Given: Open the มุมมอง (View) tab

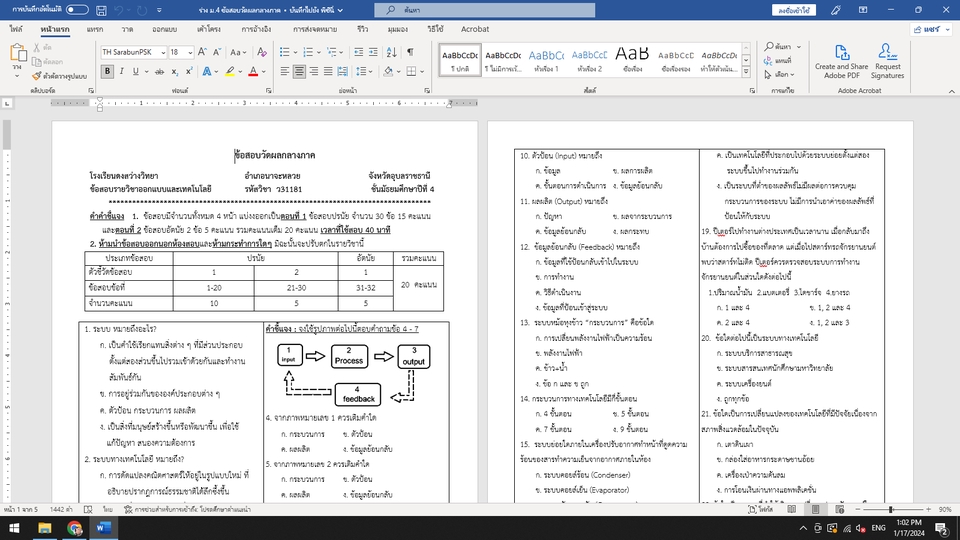Looking at the screenshot, I should point(397,29).
